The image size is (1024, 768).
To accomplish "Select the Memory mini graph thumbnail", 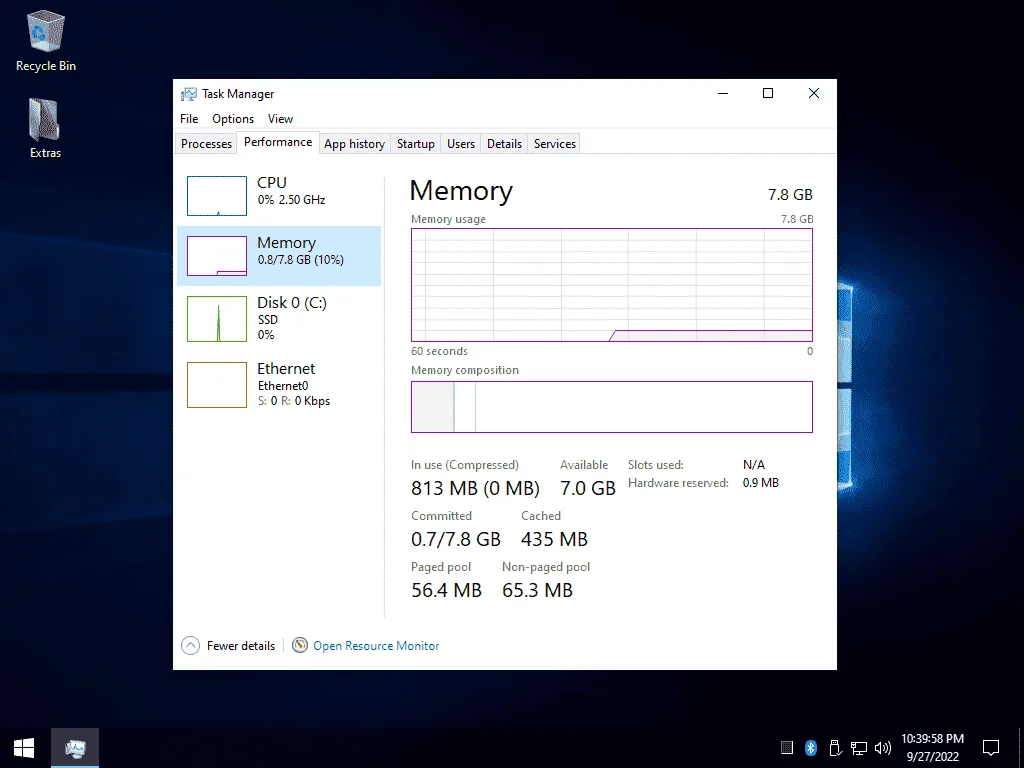I will tap(217, 255).
